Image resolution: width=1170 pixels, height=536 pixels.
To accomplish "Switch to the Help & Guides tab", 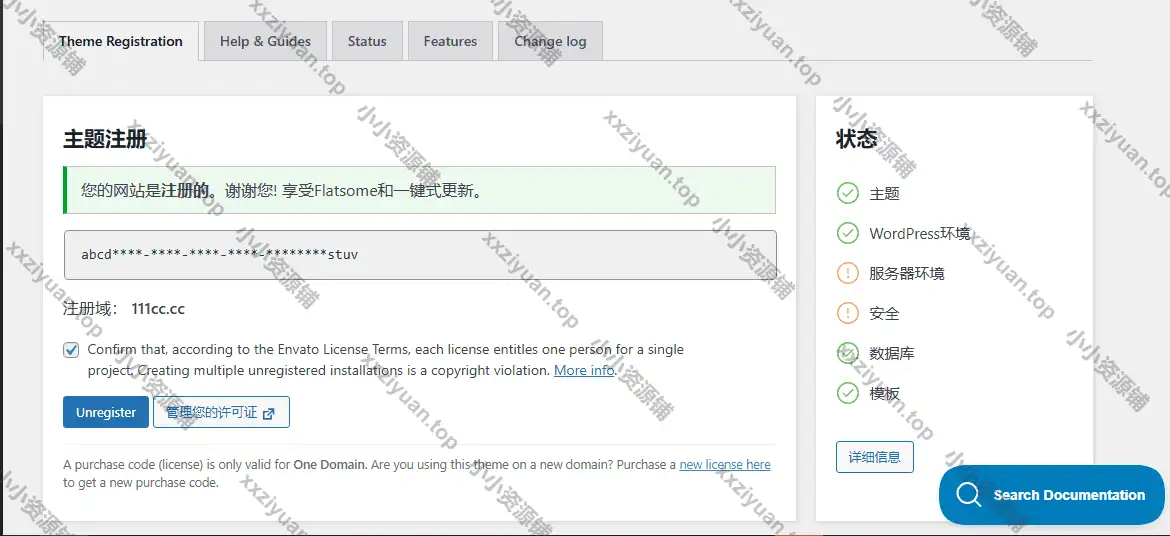I will [265, 41].
